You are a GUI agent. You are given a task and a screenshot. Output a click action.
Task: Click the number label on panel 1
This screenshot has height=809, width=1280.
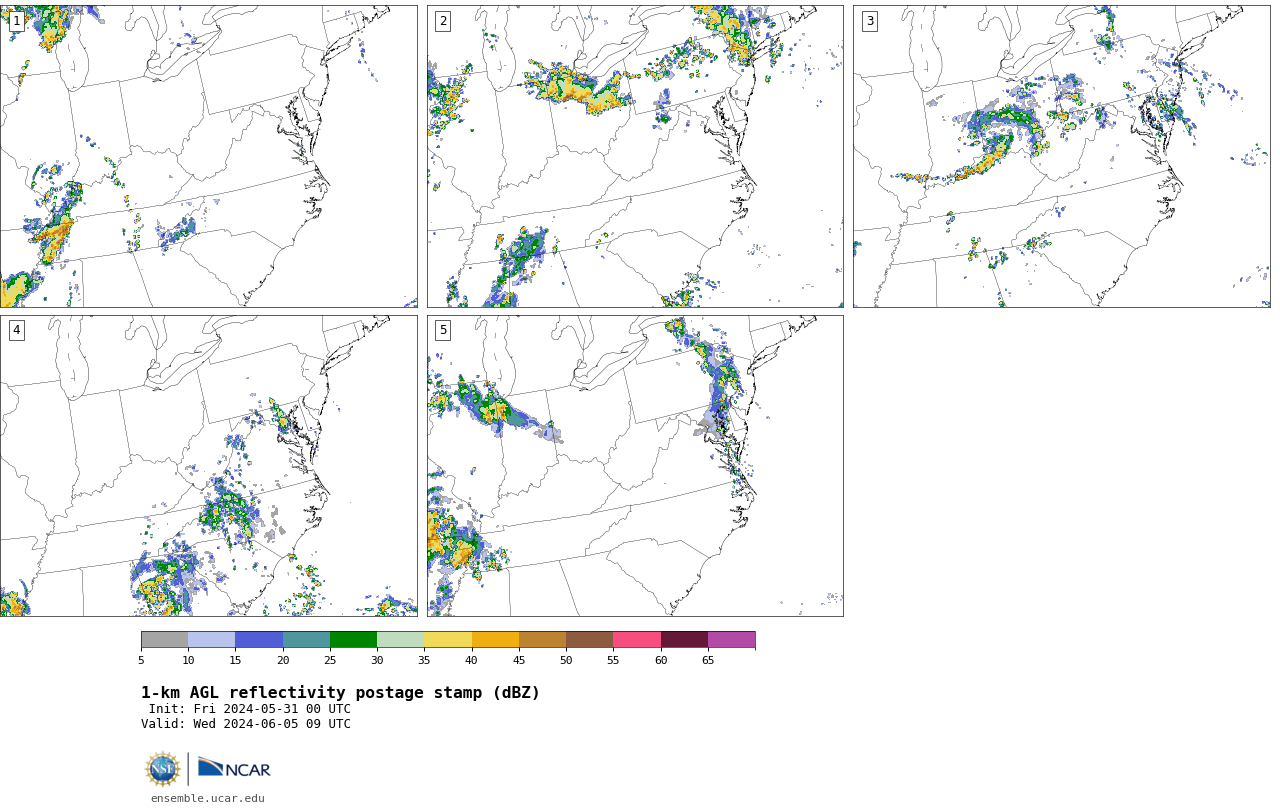pos(16,21)
